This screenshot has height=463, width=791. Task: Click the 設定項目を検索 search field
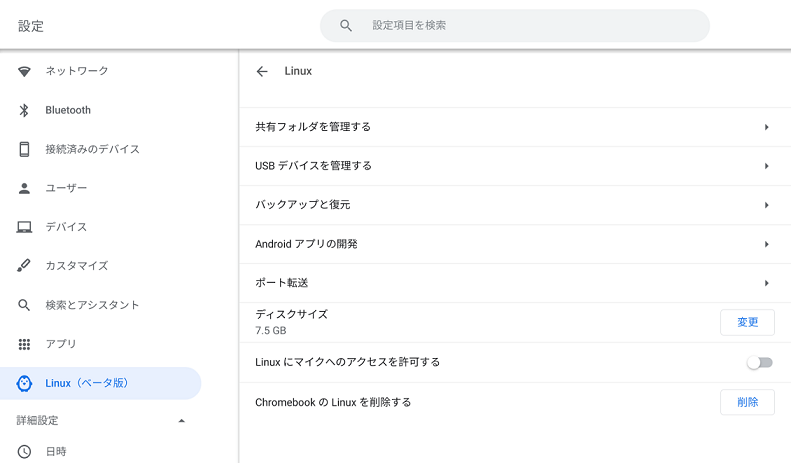(515, 25)
